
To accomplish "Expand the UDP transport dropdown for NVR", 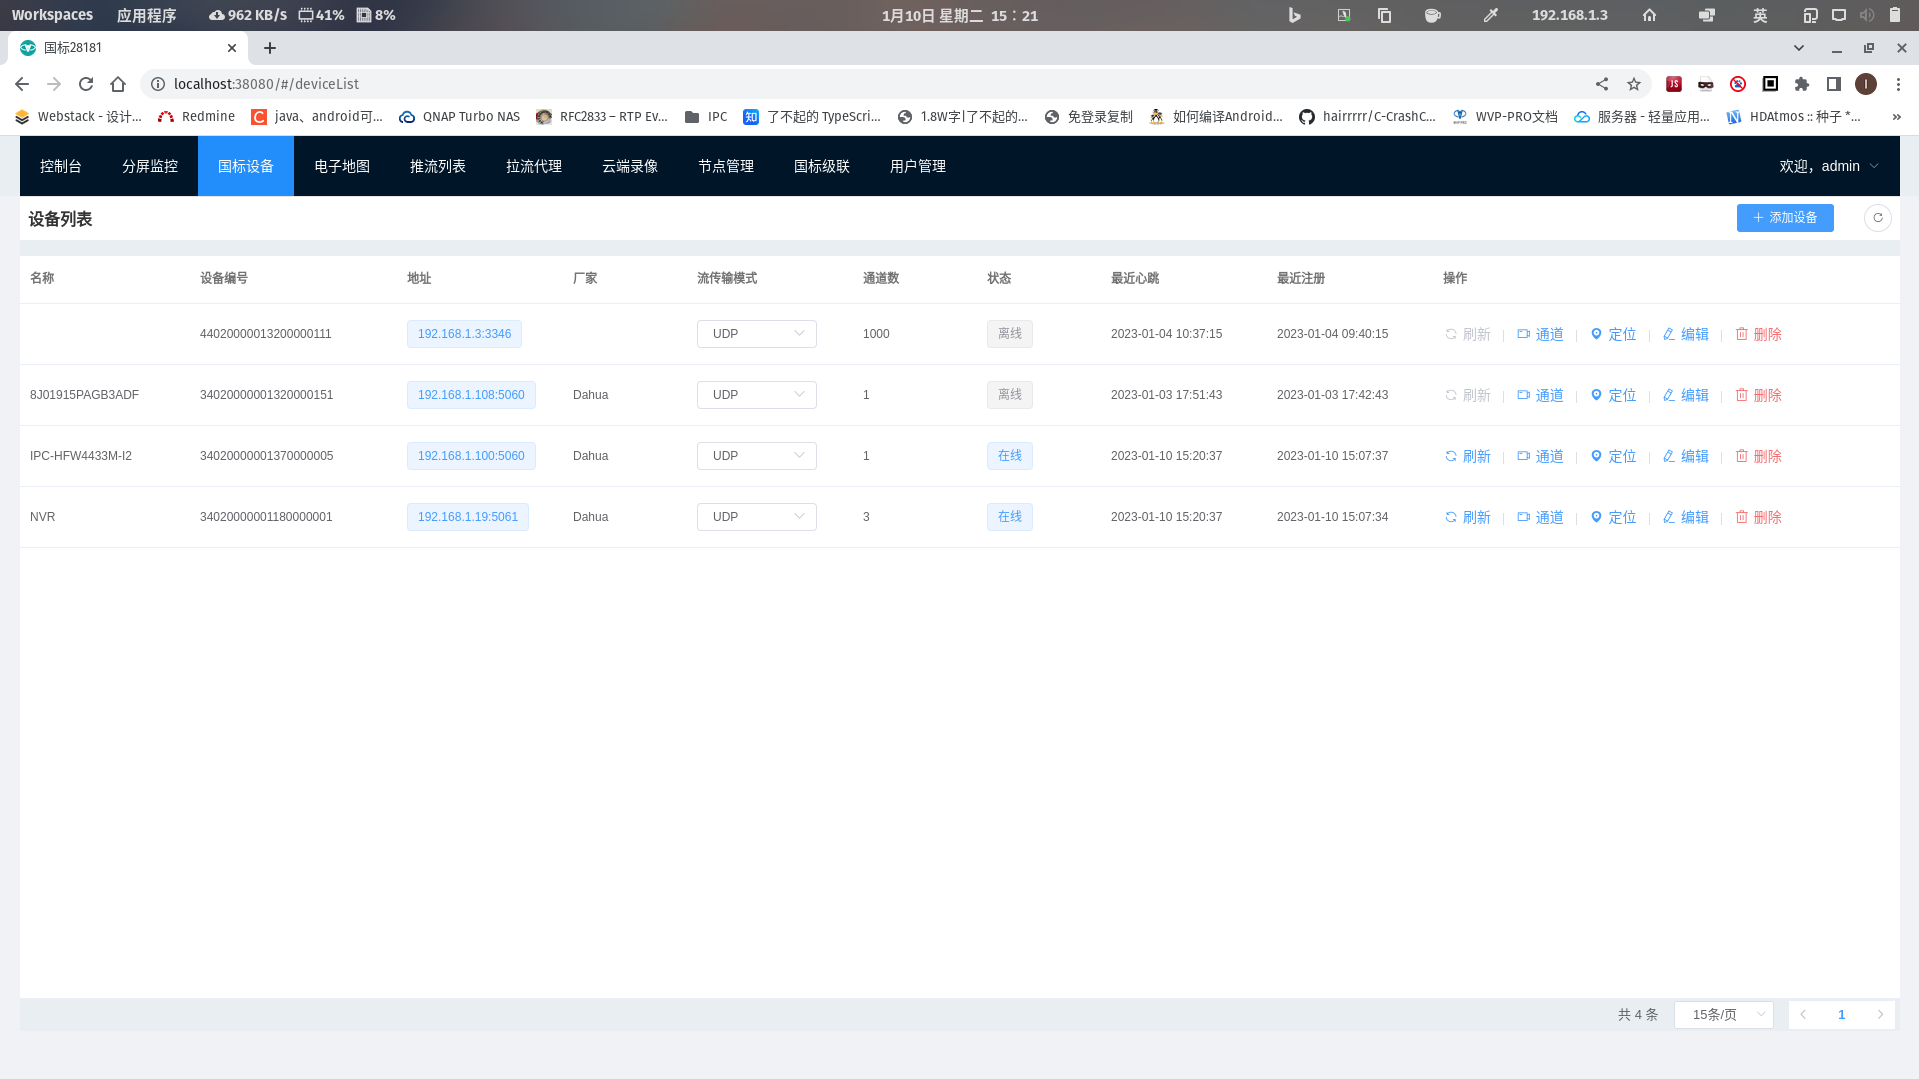I will tap(756, 517).
